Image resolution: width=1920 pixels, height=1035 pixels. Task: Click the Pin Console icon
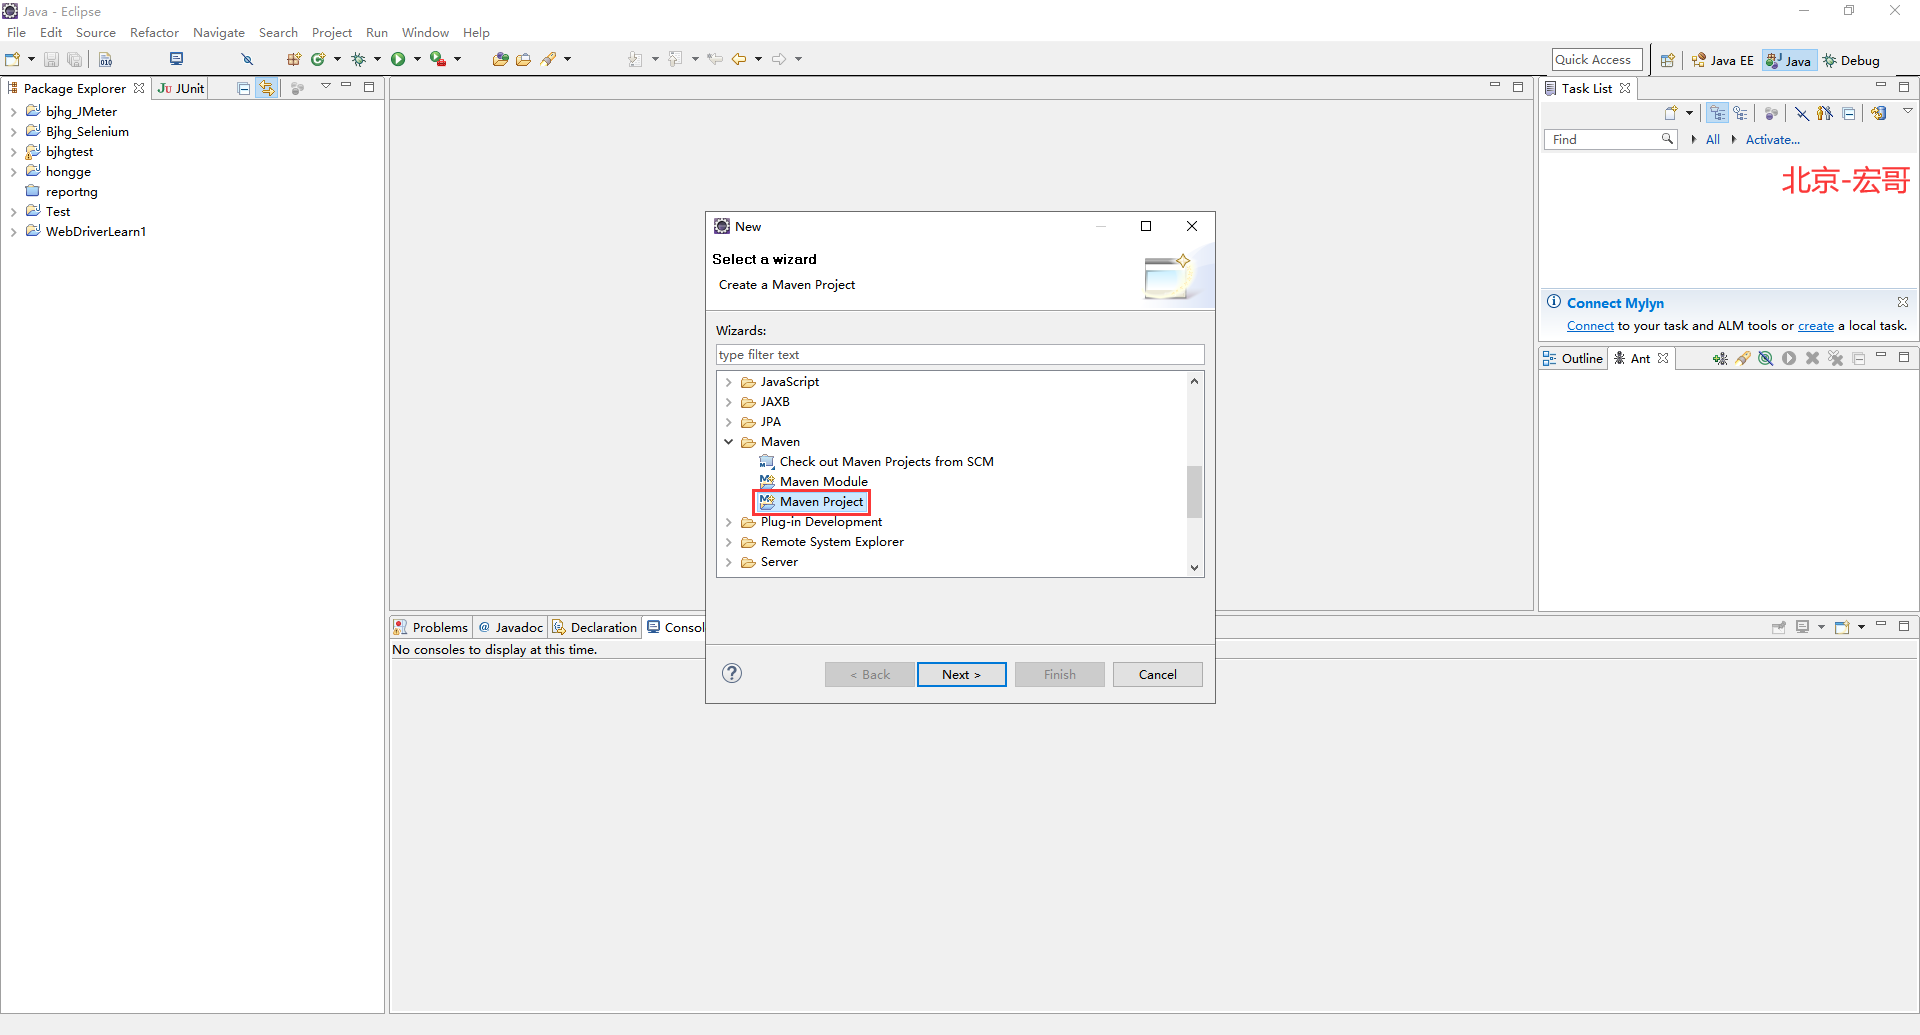pos(1779,627)
